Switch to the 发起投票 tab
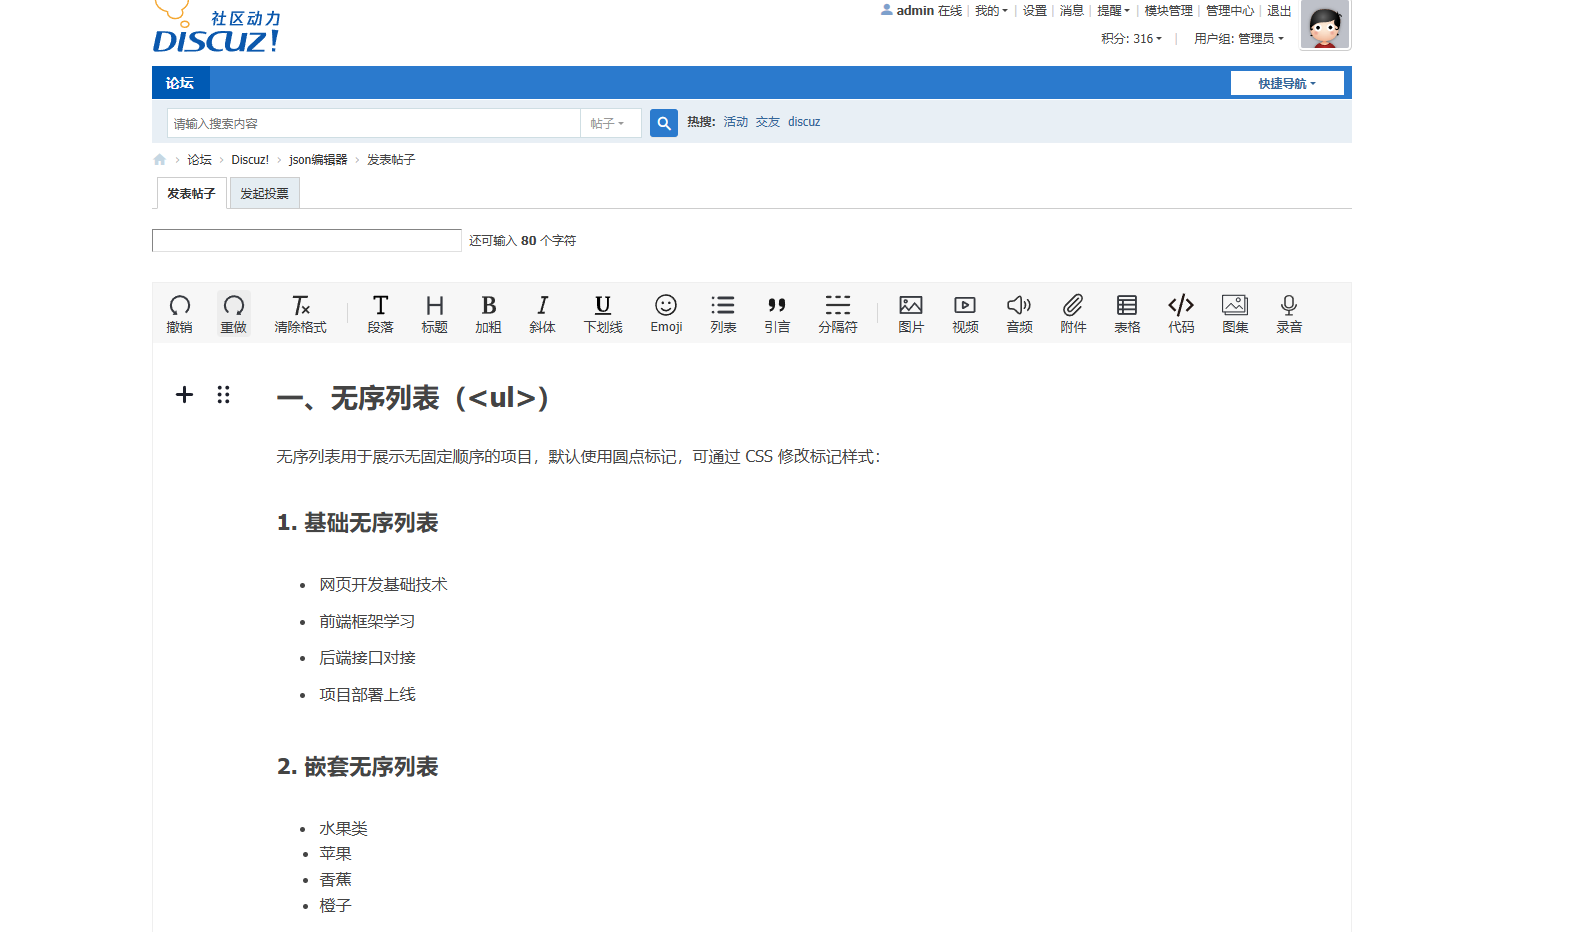 [x=264, y=193]
